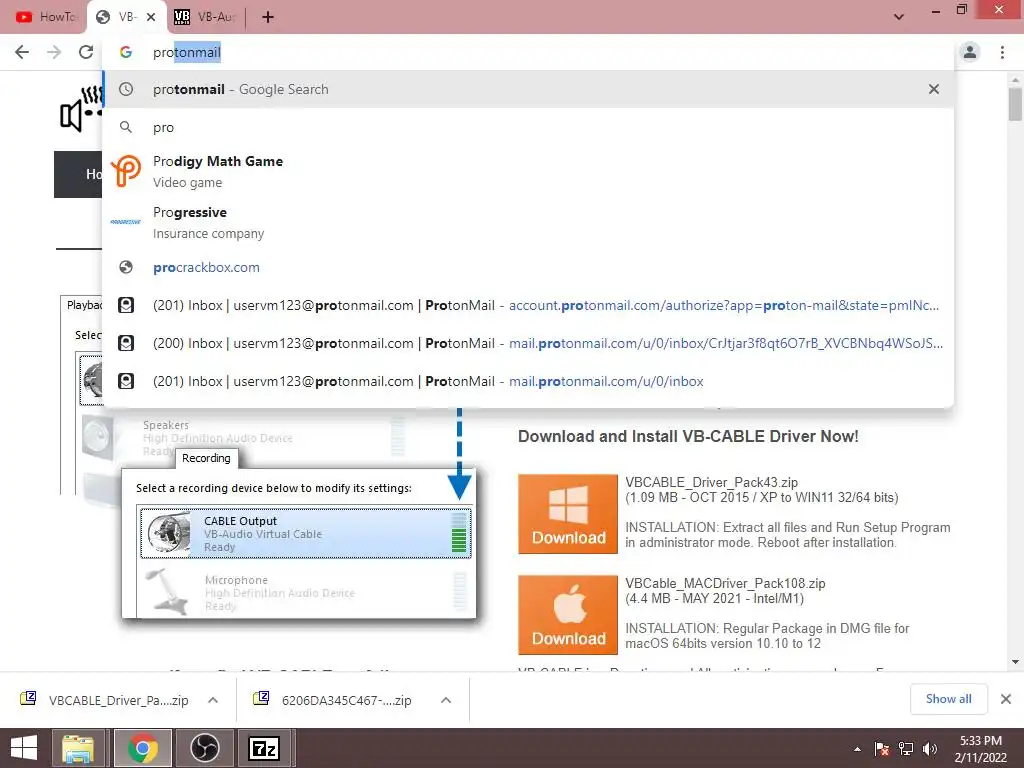This screenshot has height=768, width=1024.
Task: Select Prodigy Math Game suggestion
Action: pos(528,171)
